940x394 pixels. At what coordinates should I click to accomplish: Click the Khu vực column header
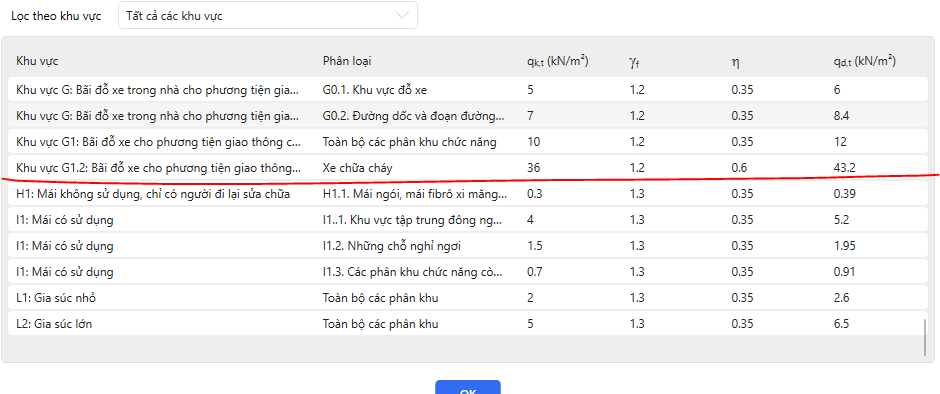click(x=37, y=61)
